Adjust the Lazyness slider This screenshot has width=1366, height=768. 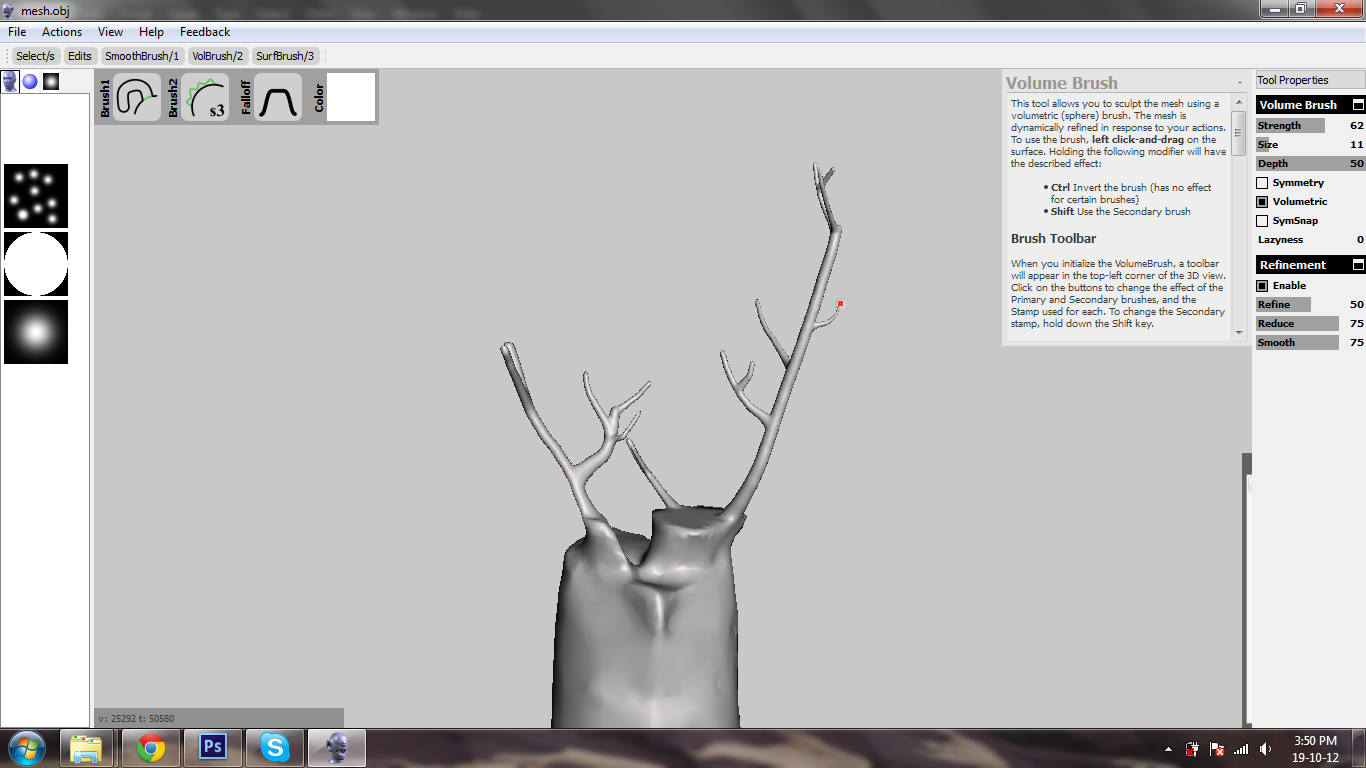coord(1310,240)
